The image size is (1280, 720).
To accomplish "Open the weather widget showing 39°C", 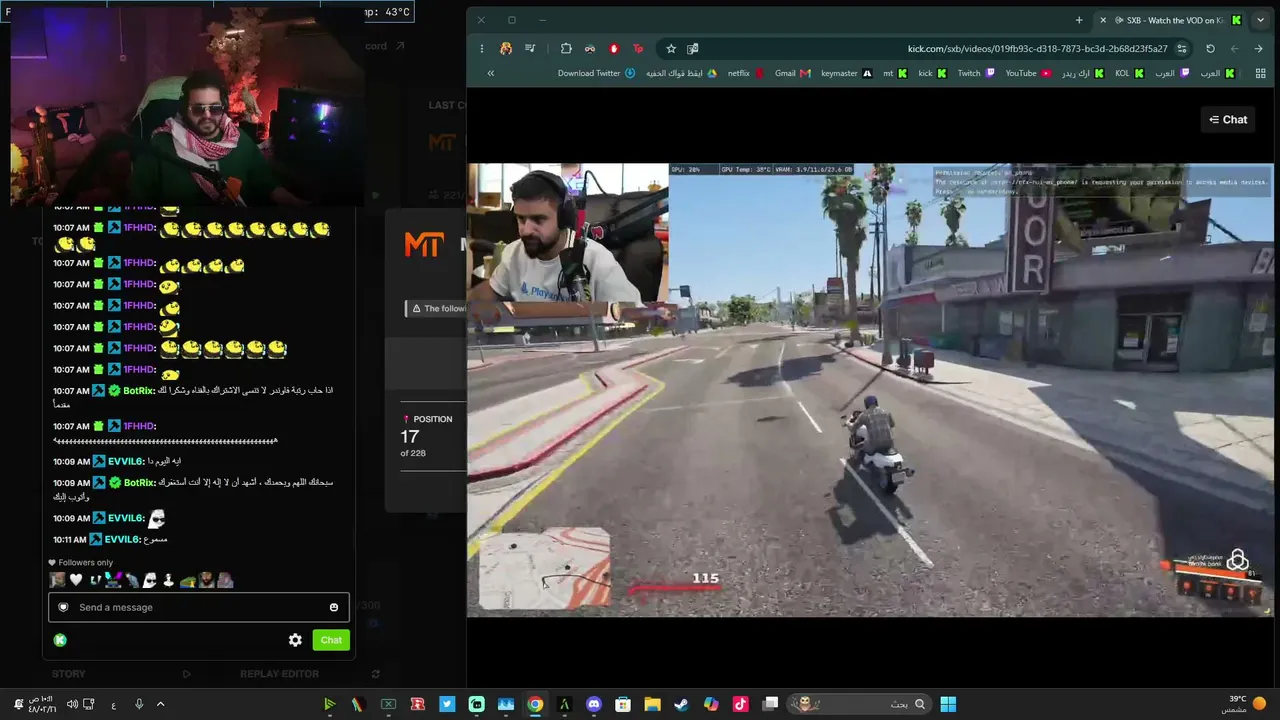I will tap(1245, 704).
